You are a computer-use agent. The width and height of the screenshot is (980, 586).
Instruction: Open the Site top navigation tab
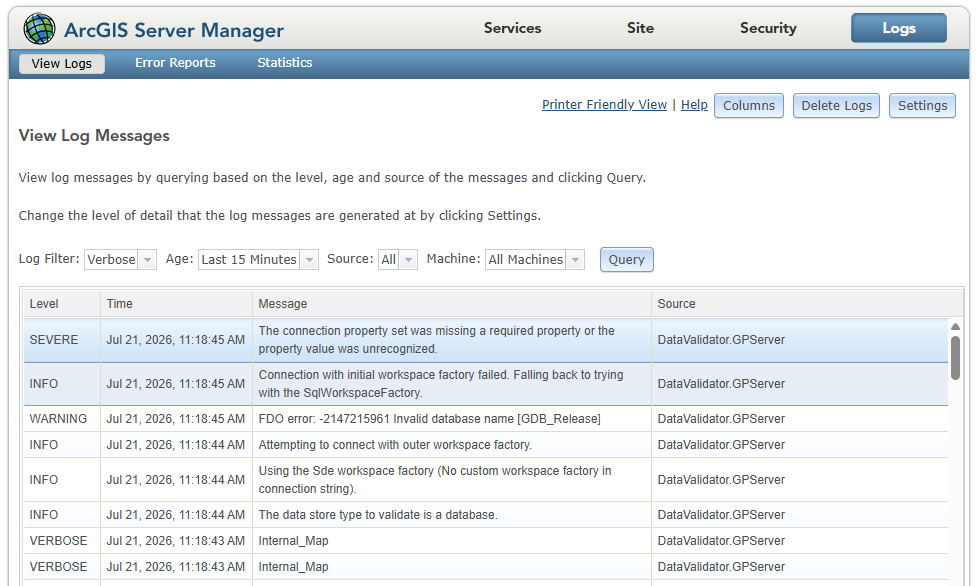641,28
